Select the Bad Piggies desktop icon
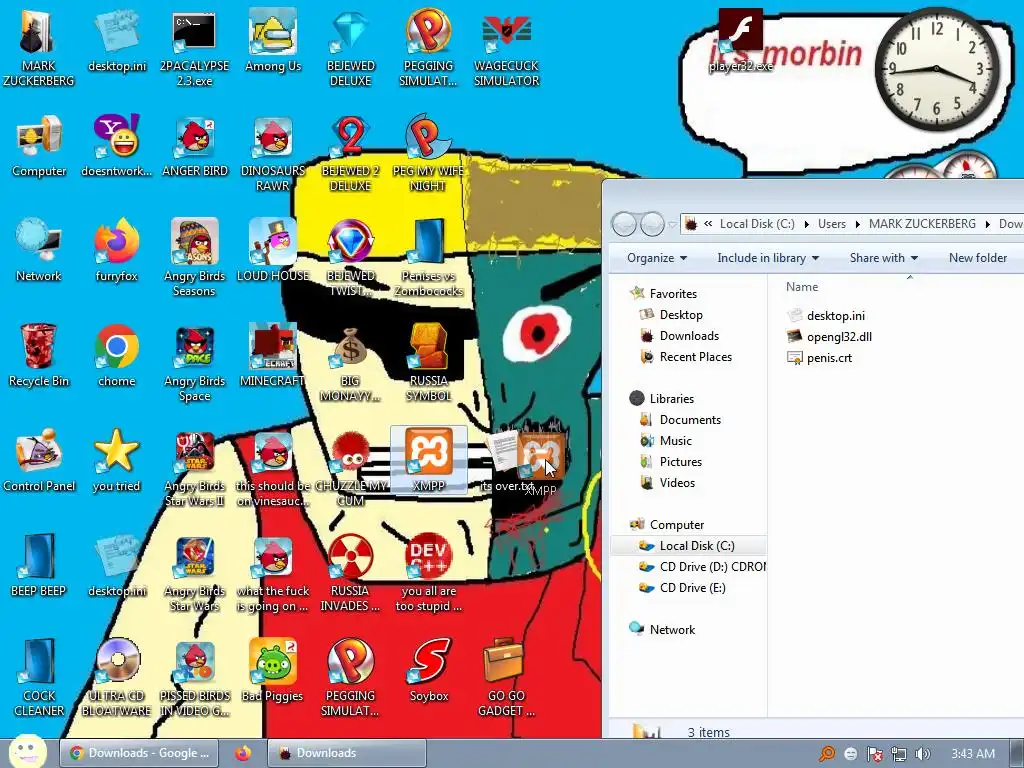This screenshot has height=768, width=1024. coord(272,671)
